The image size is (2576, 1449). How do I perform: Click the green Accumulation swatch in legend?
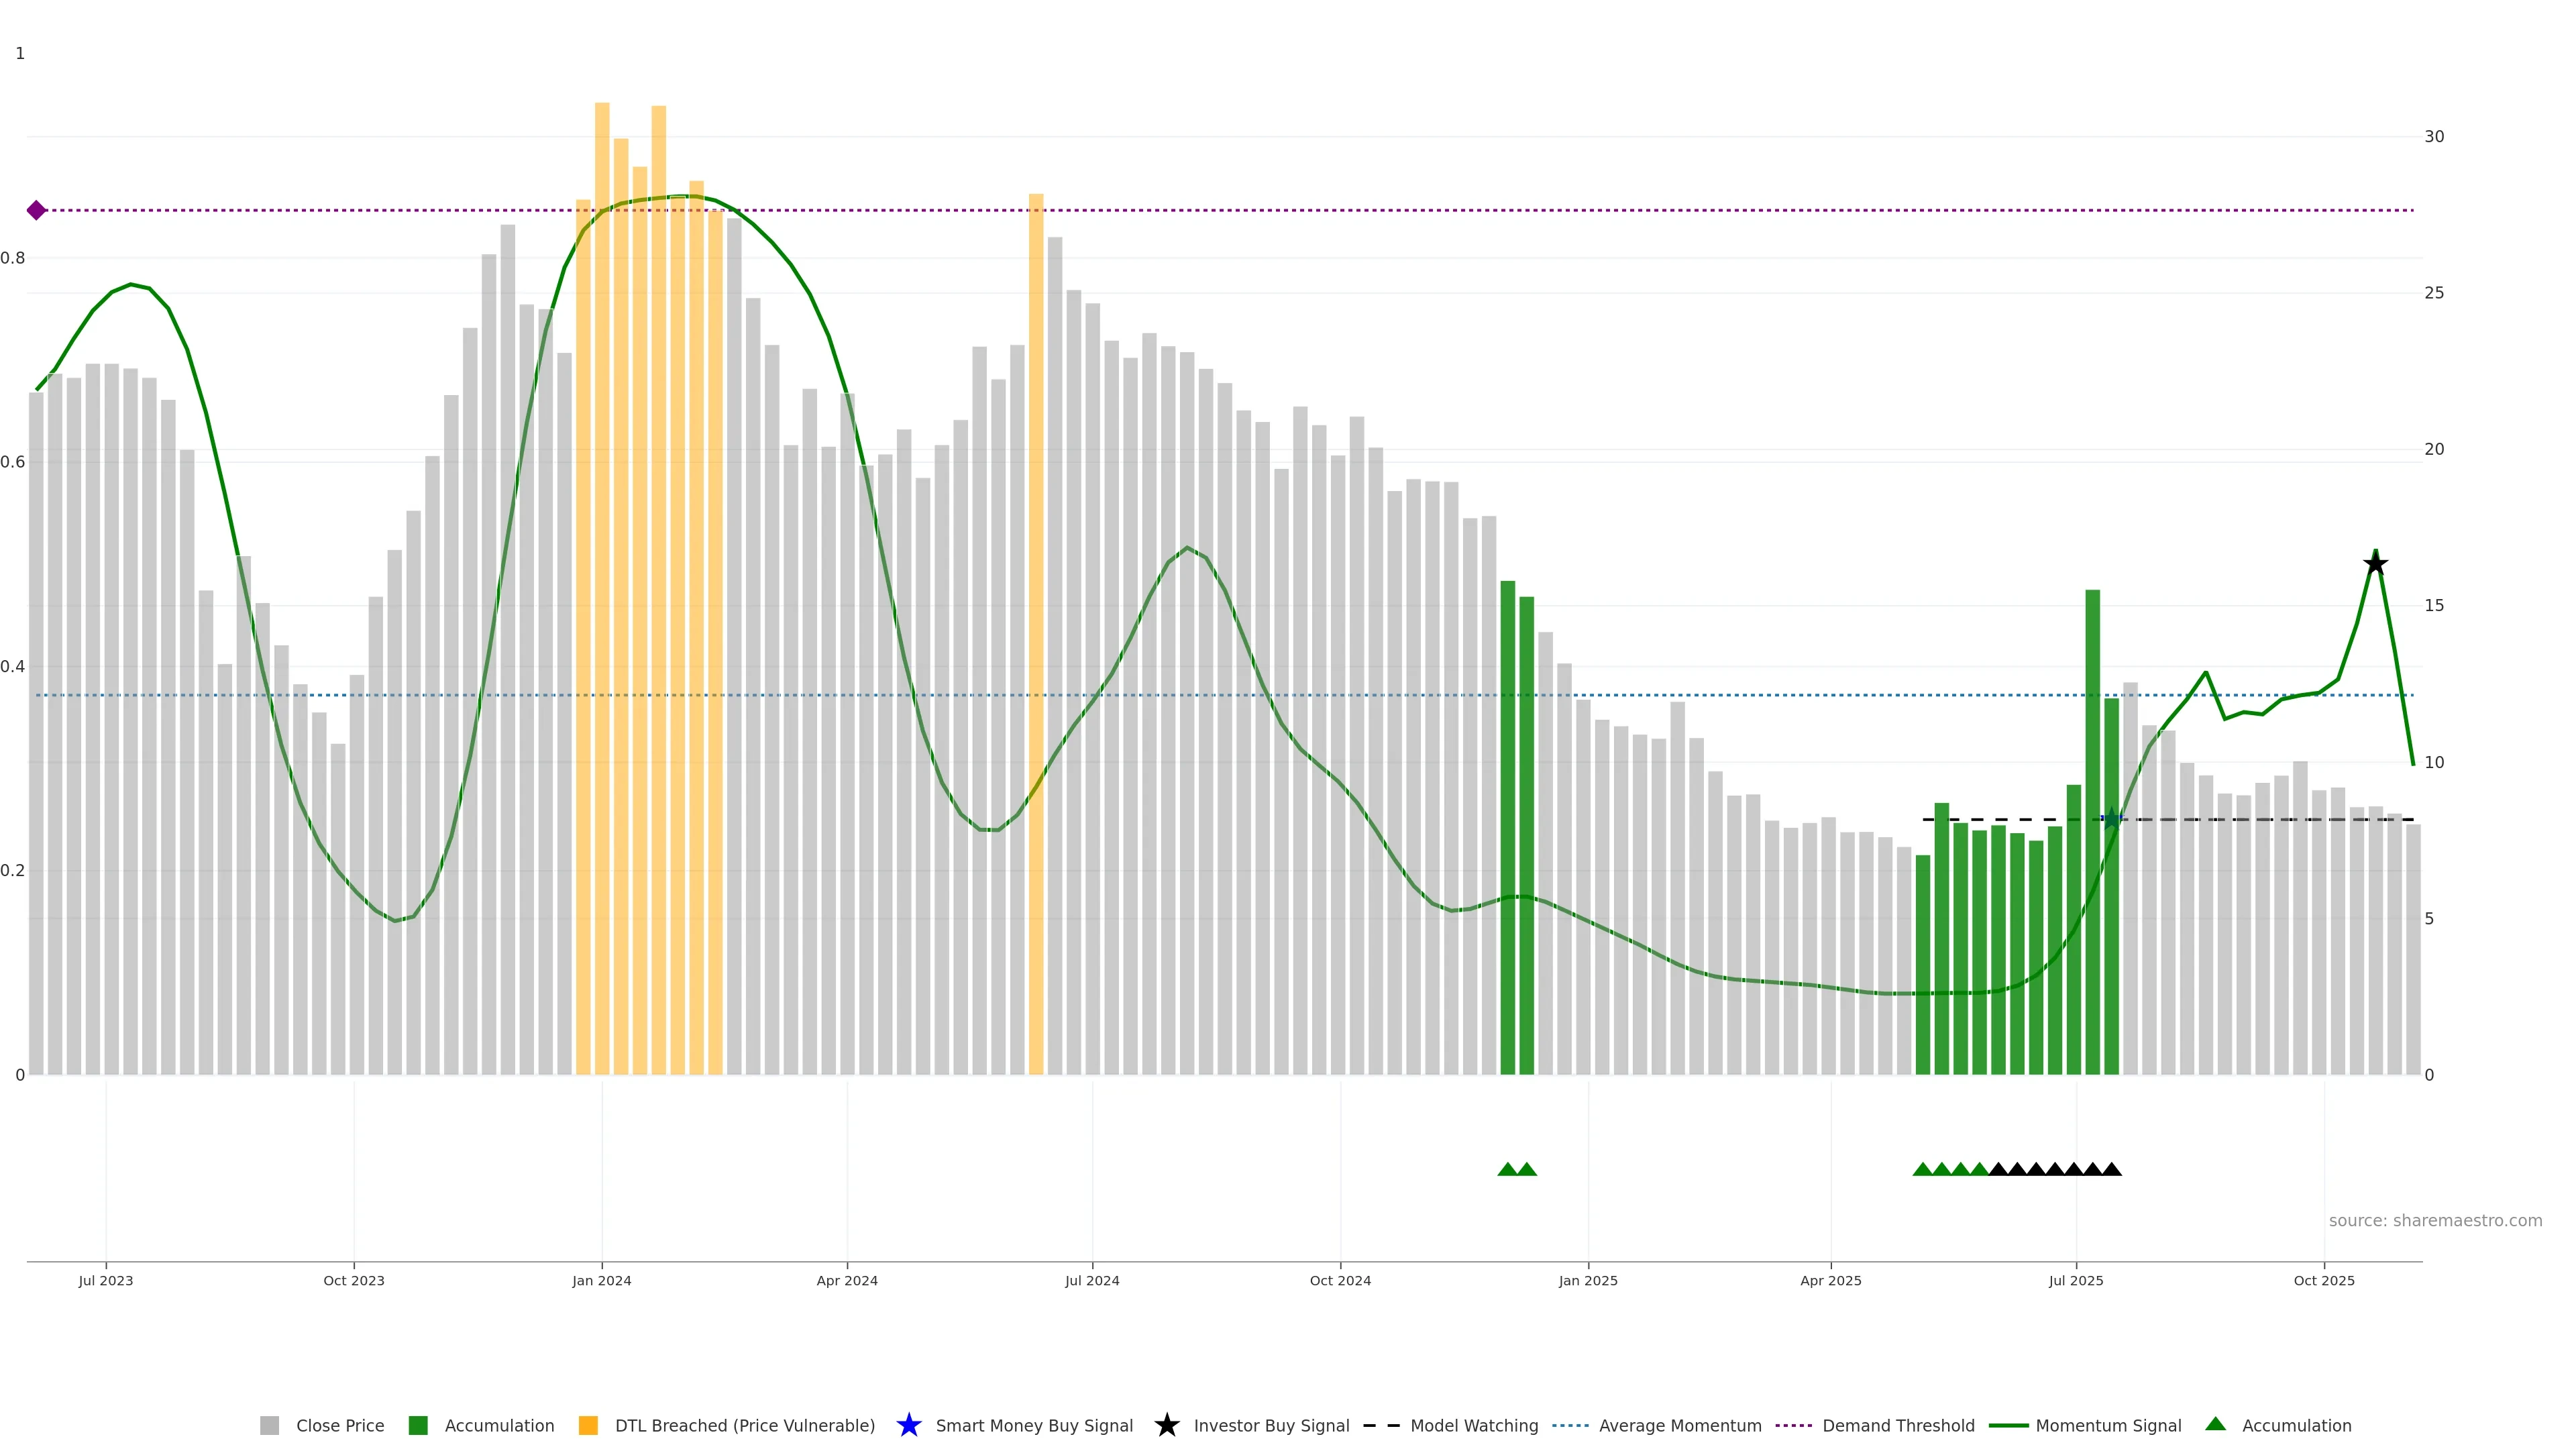(418, 1425)
